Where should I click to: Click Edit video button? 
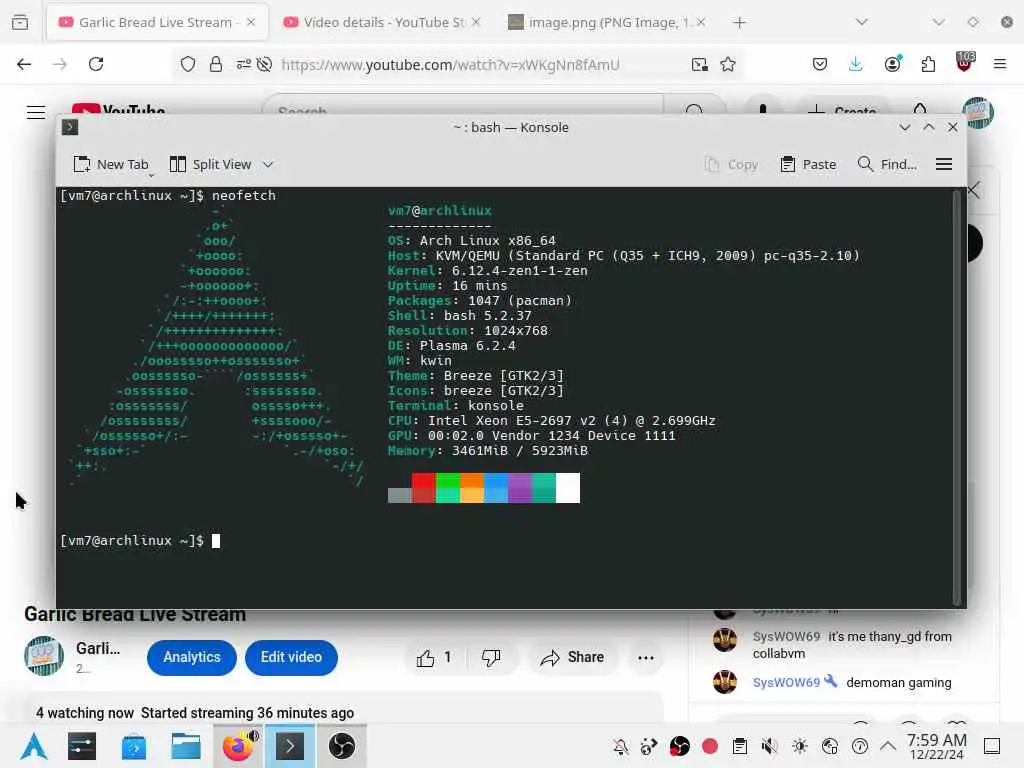(291, 657)
